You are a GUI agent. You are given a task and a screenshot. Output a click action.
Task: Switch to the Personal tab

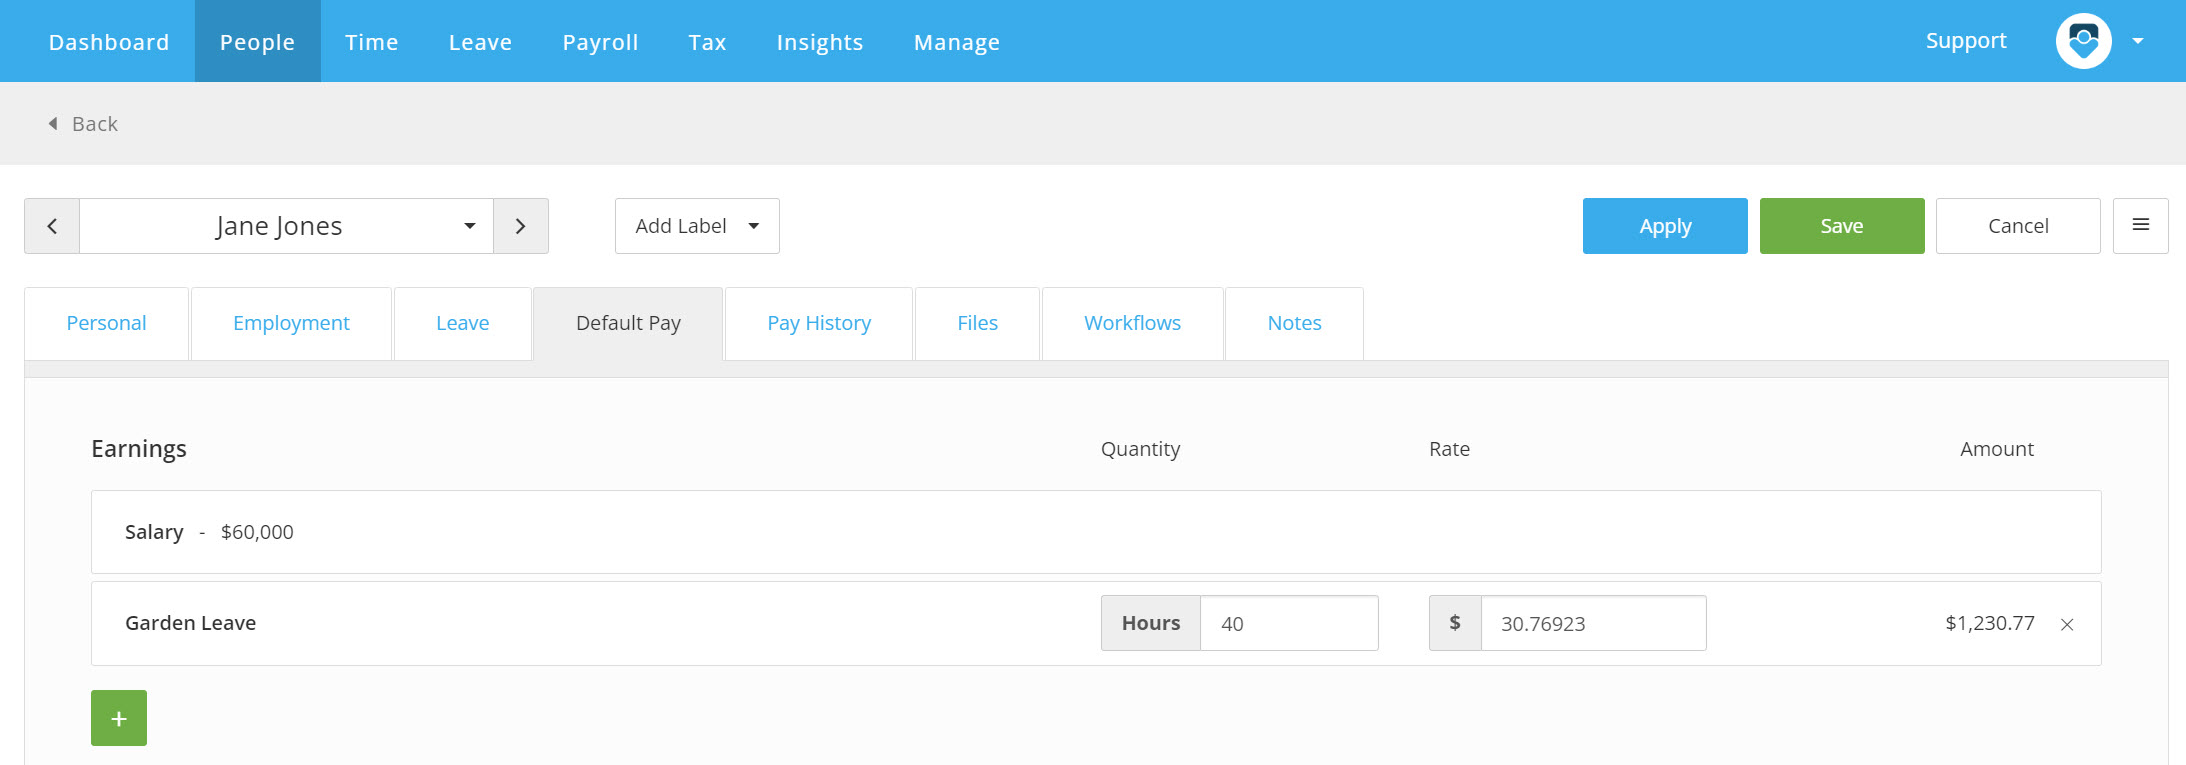106,323
